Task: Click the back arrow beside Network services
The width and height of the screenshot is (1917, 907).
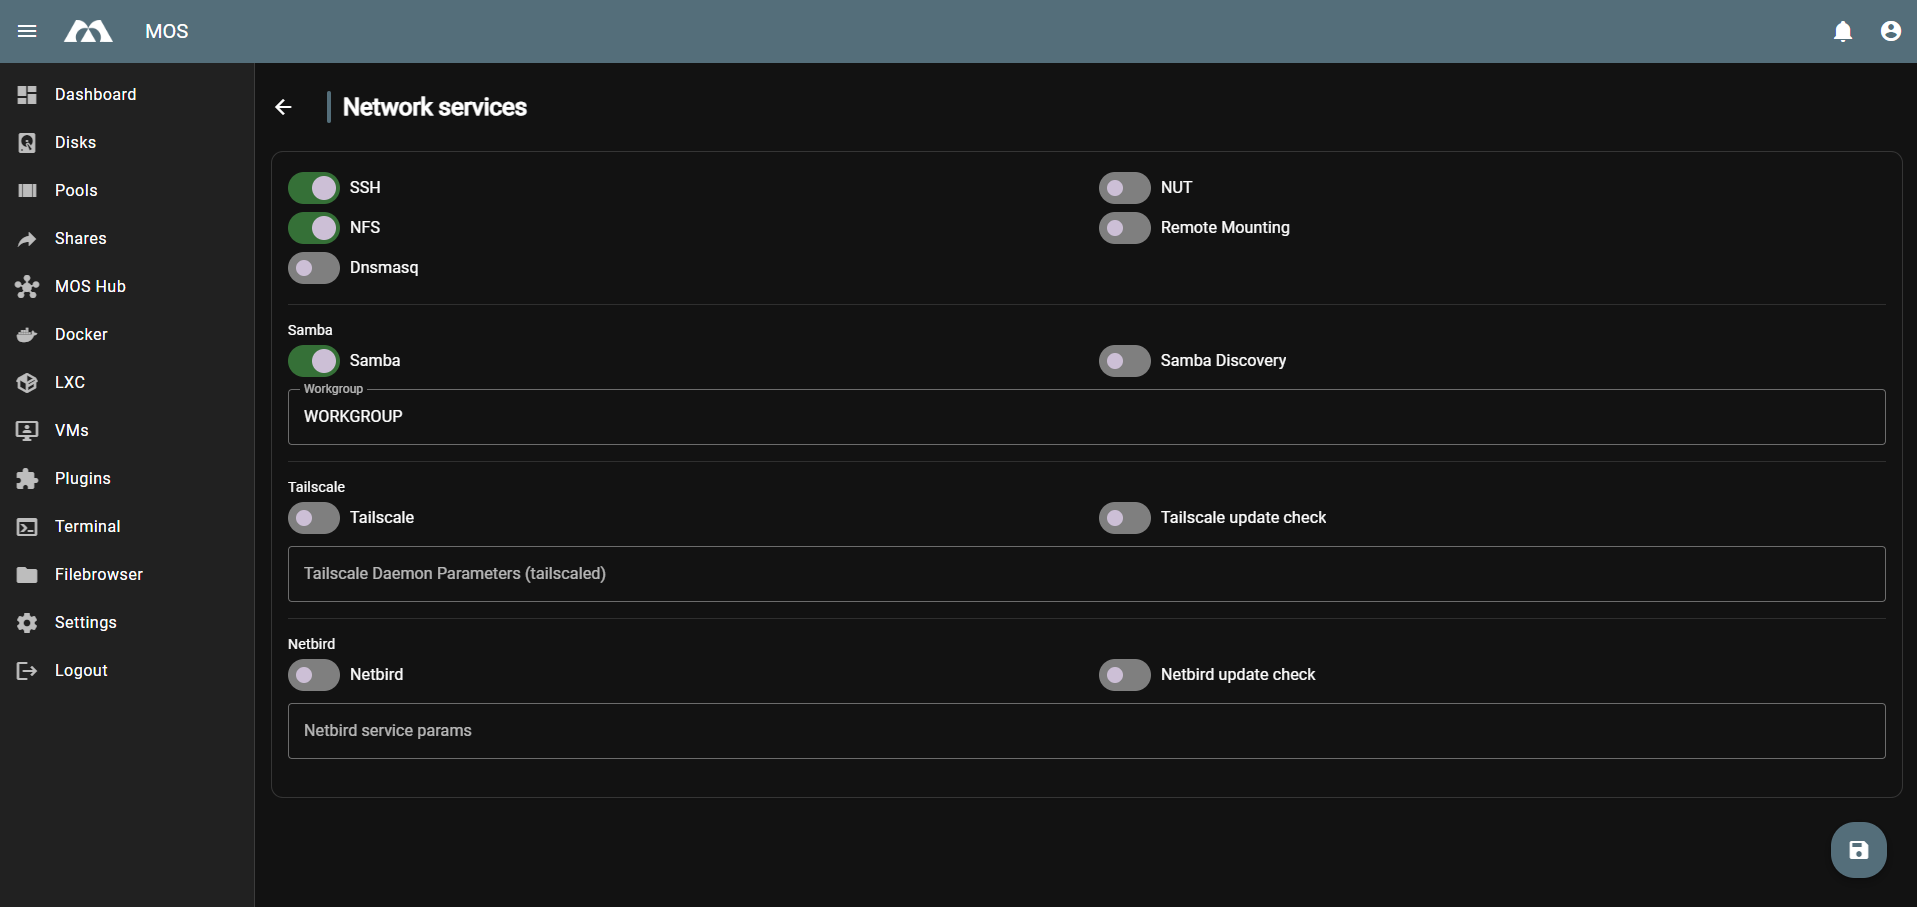Action: tap(284, 107)
